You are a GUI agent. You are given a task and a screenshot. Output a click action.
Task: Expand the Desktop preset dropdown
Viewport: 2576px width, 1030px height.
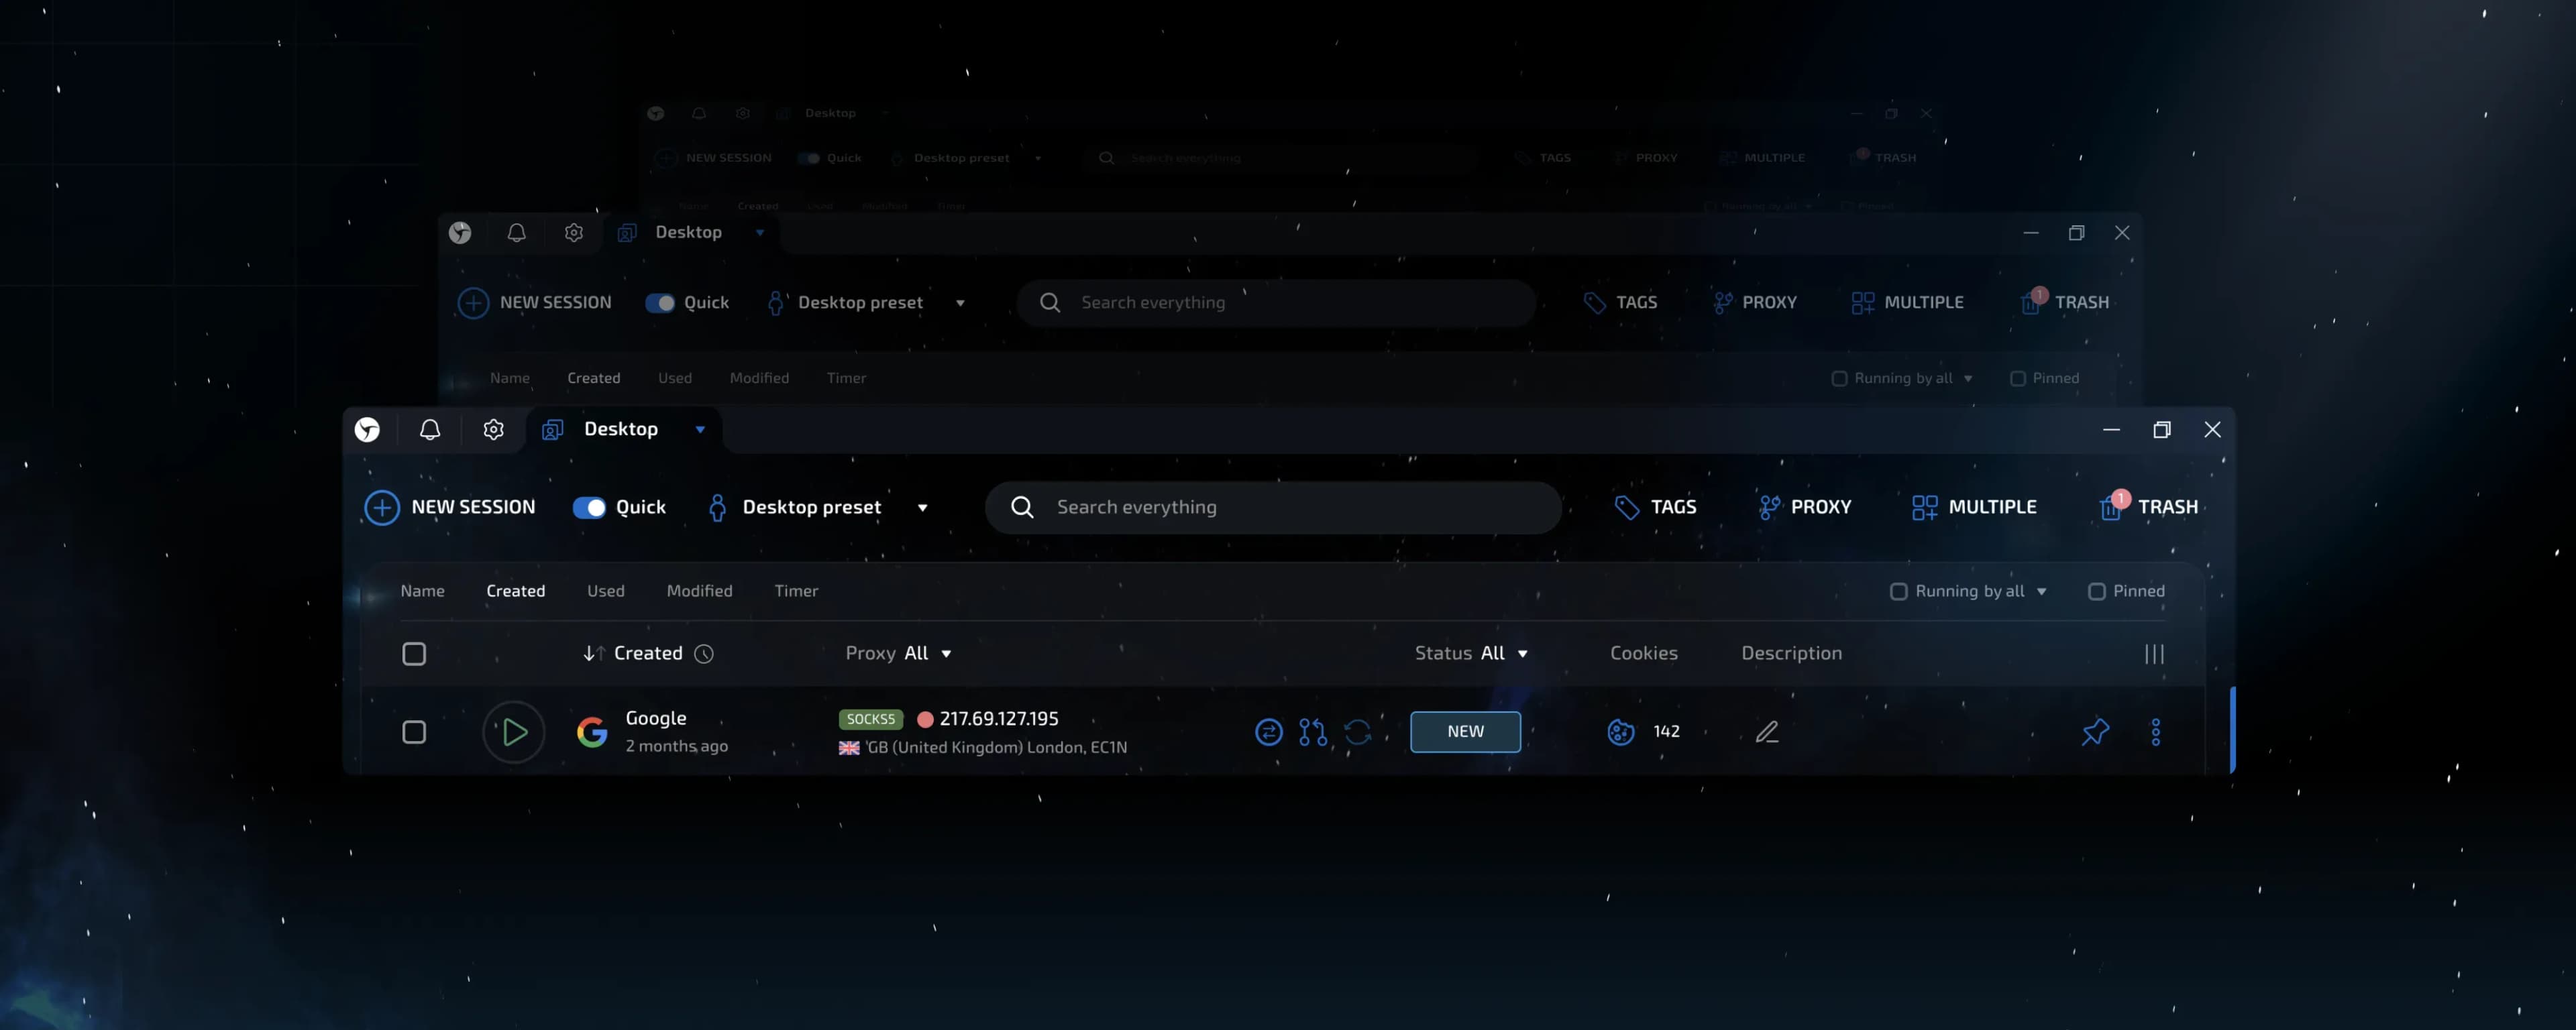coord(922,508)
